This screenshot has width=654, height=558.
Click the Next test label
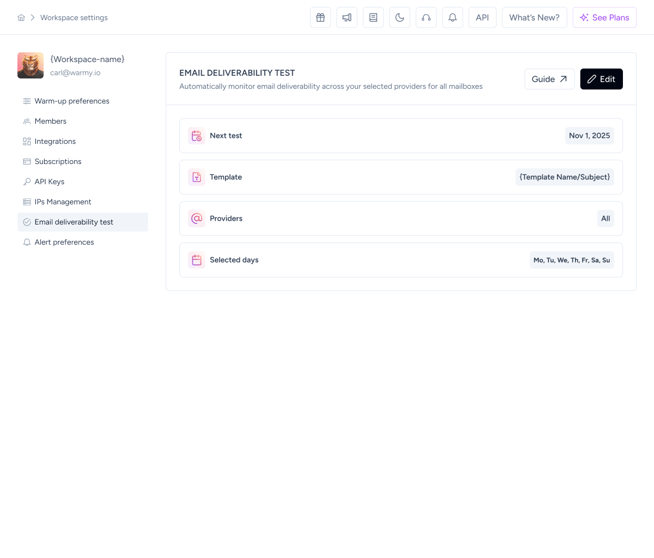[x=226, y=136]
